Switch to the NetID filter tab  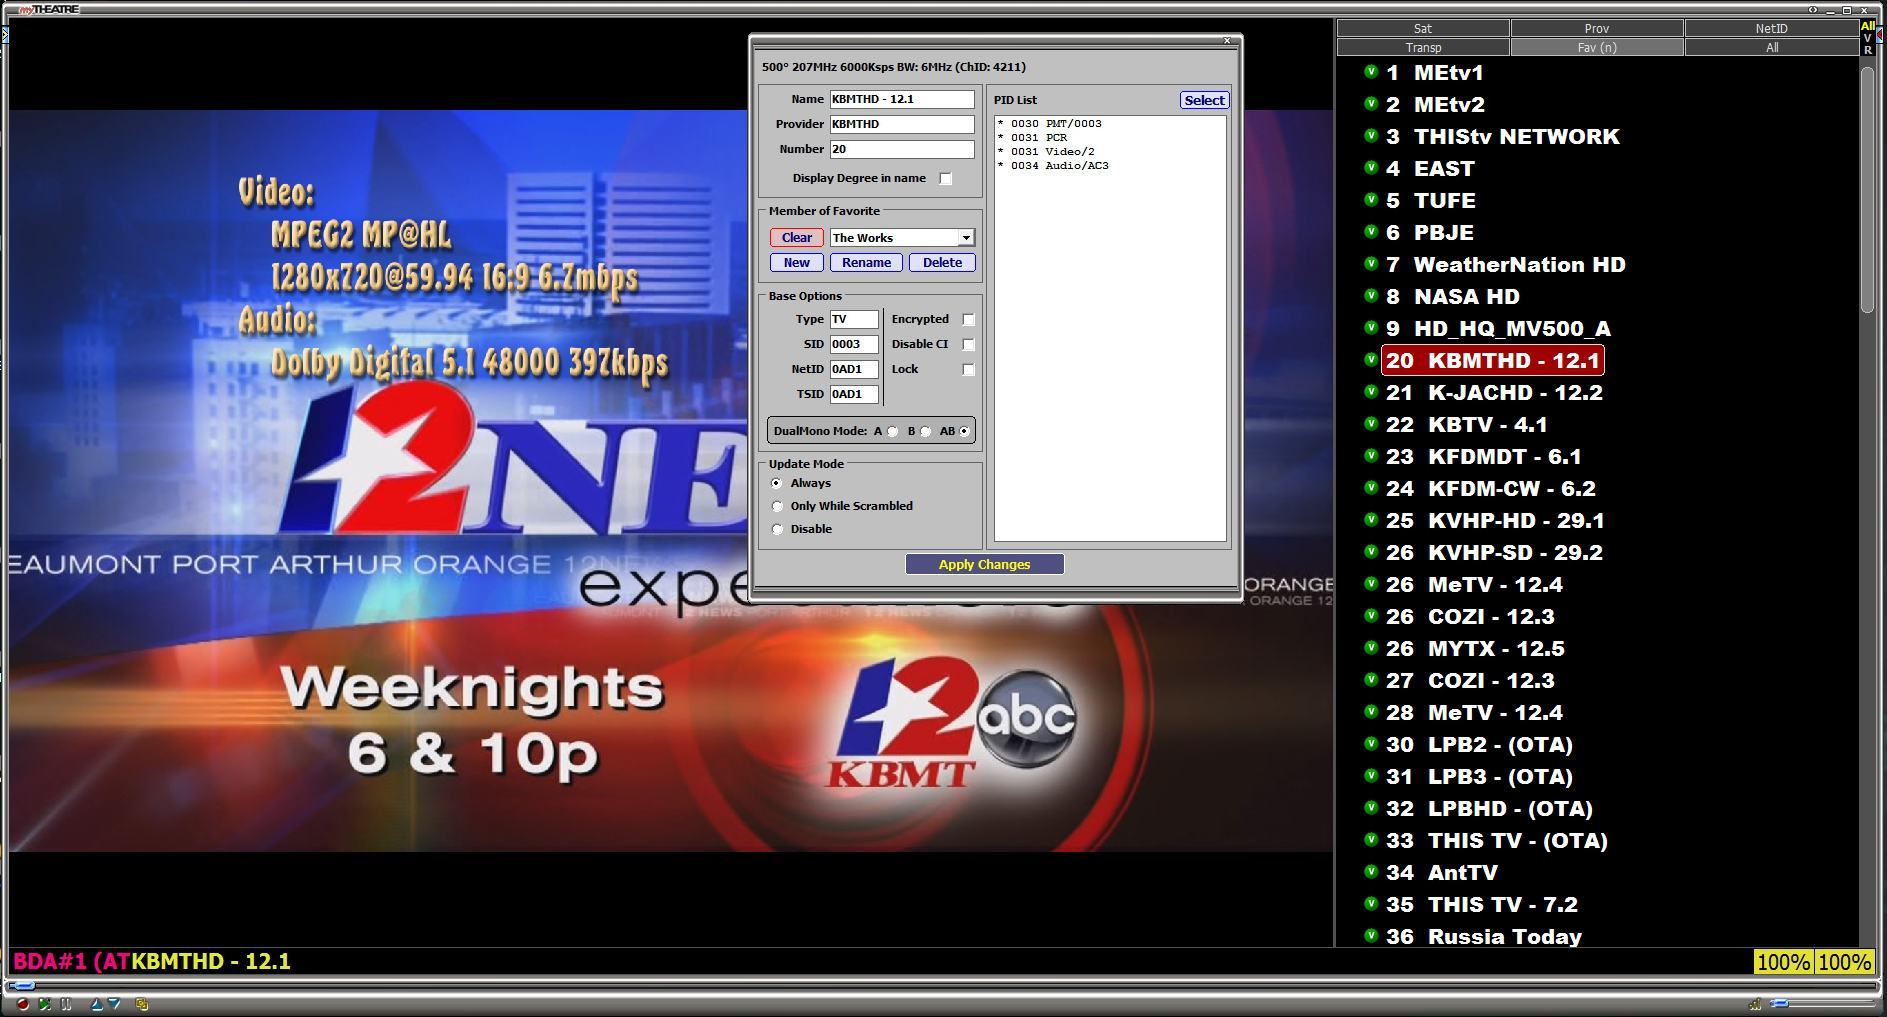coord(1771,28)
